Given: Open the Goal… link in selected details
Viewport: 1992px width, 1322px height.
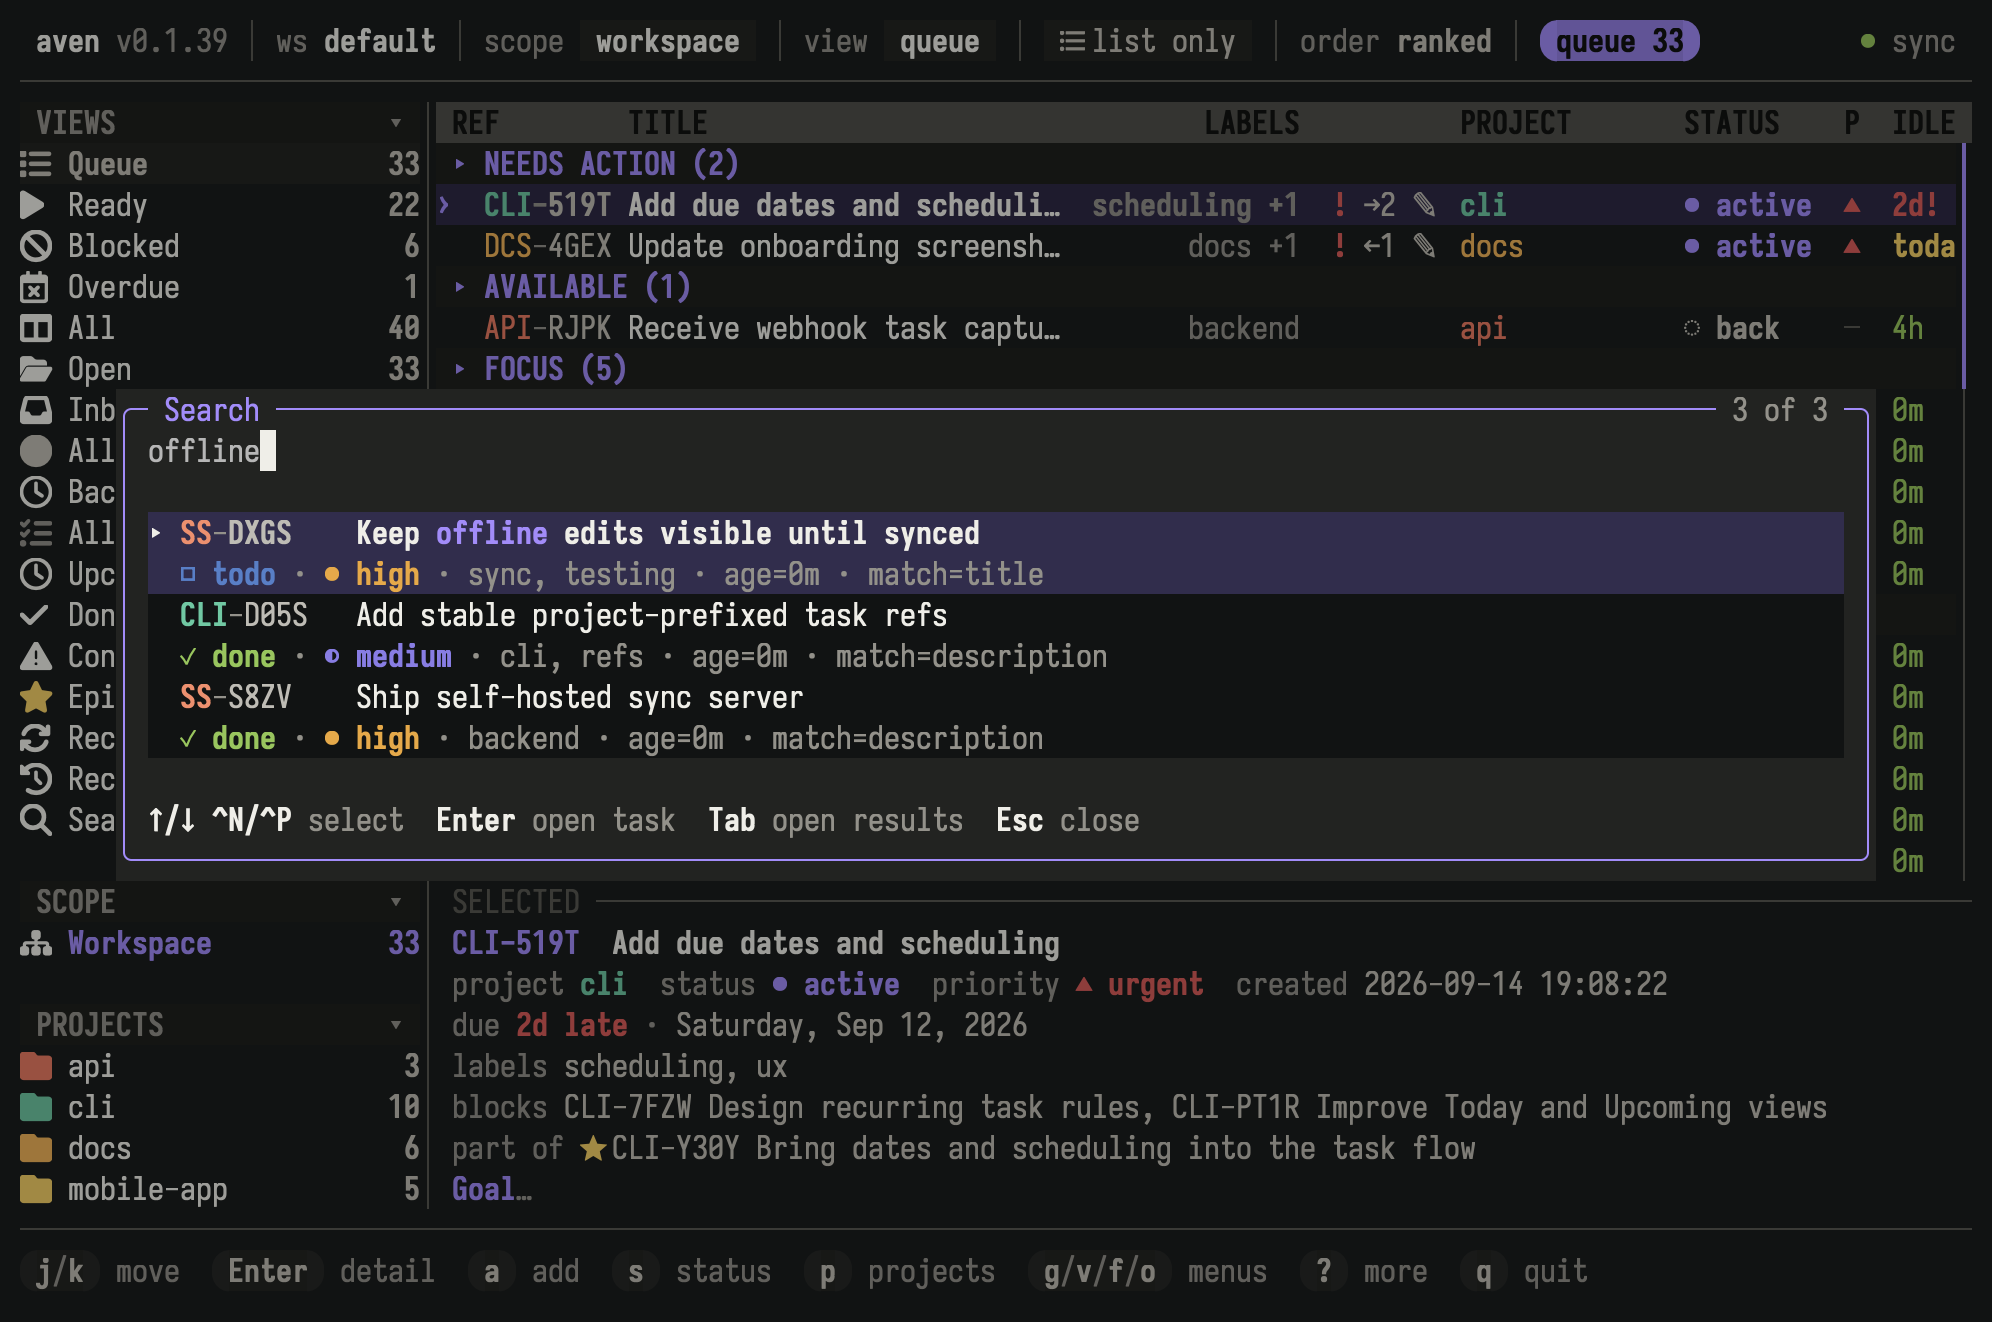Looking at the screenshot, I should coord(491,1189).
